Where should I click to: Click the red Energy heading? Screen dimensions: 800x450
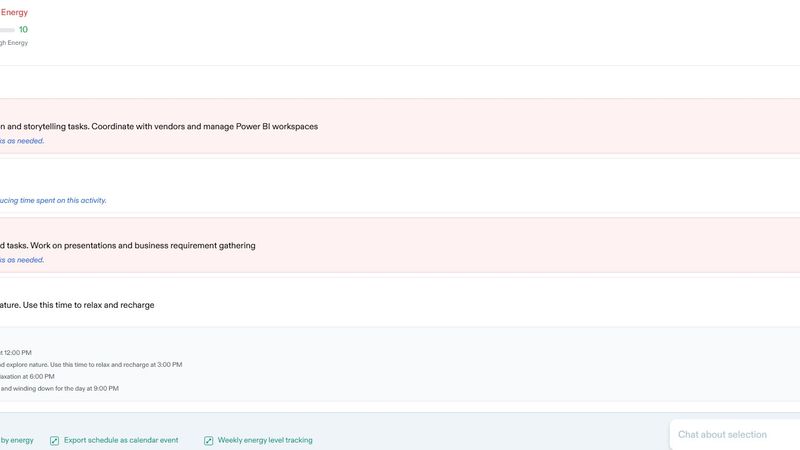tap(14, 12)
